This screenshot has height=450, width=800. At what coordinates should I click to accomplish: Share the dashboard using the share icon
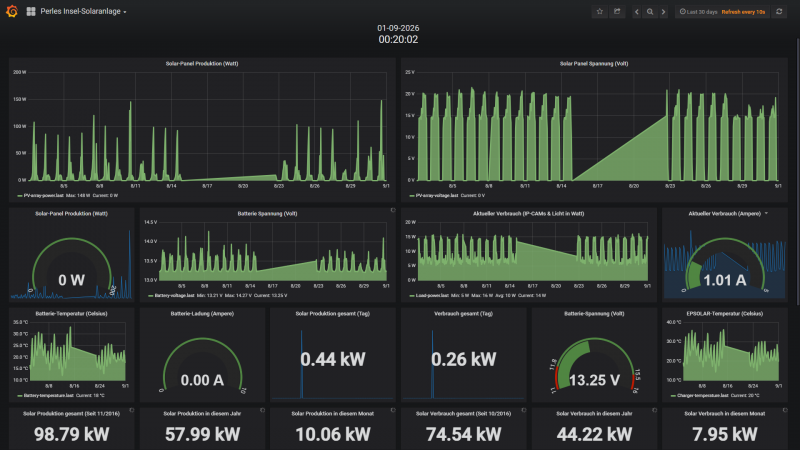pyautogui.click(x=617, y=11)
